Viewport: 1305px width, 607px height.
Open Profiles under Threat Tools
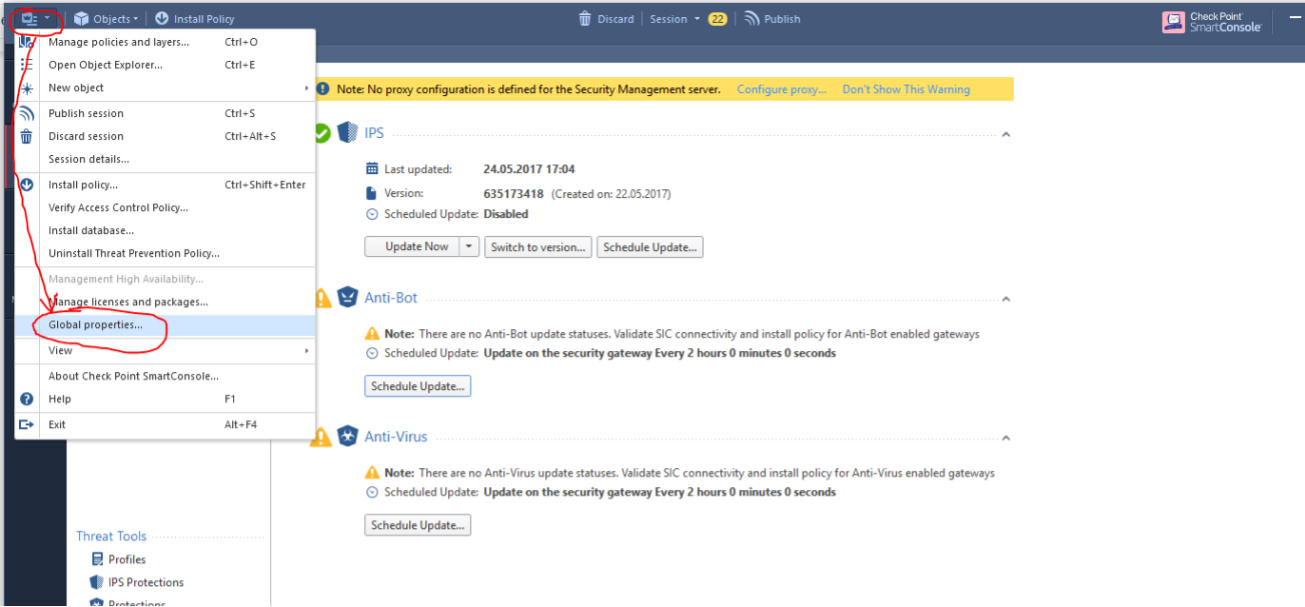[127, 559]
